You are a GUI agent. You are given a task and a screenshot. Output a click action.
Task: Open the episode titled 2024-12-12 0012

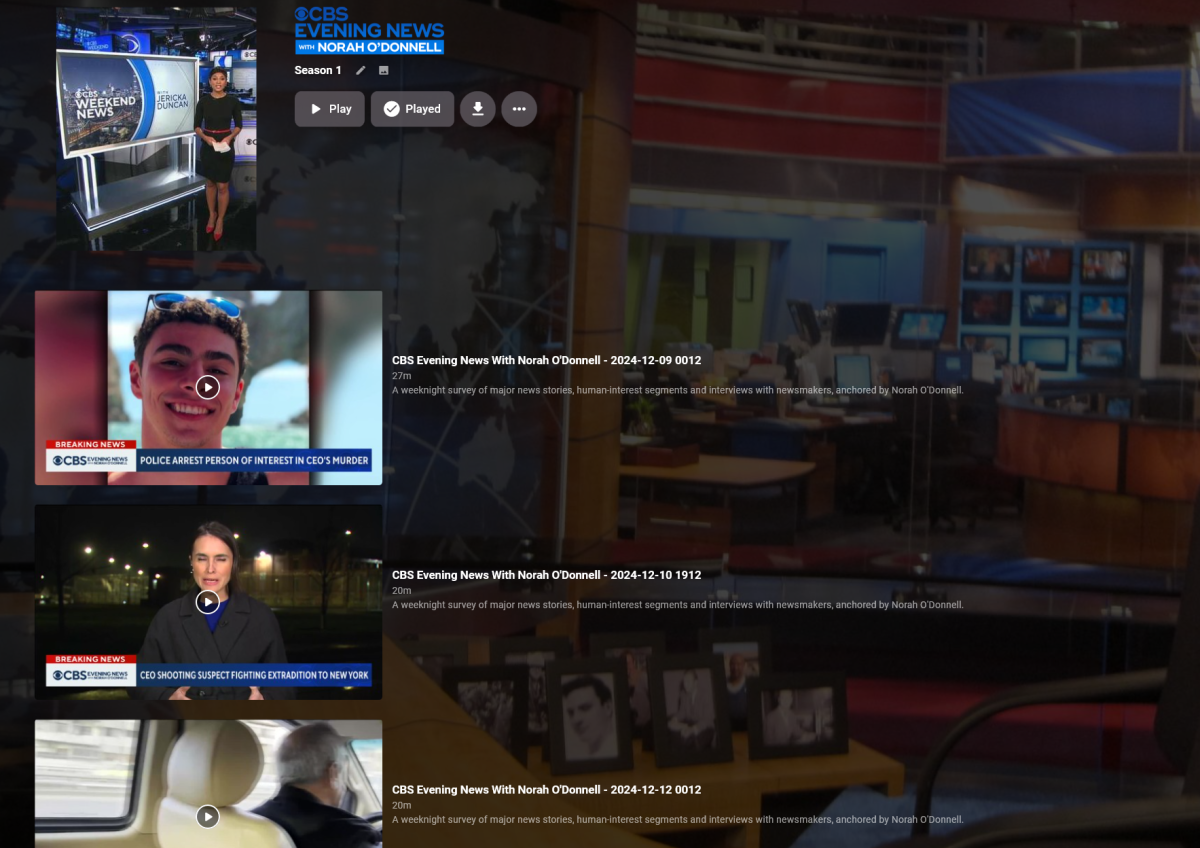pyautogui.click(x=546, y=790)
